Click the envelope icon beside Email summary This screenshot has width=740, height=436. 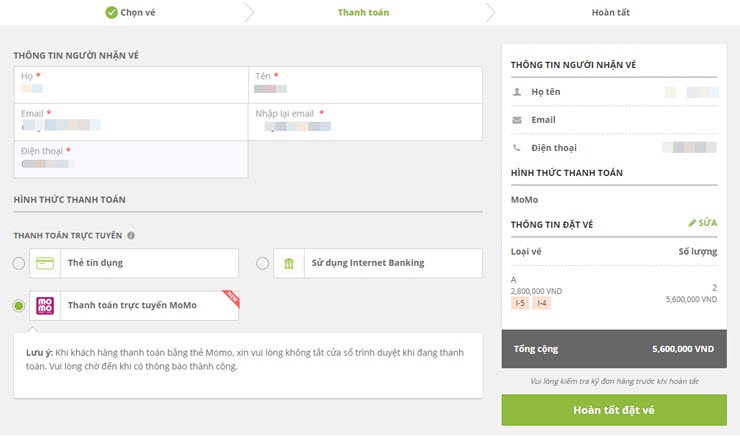[517, 120]
